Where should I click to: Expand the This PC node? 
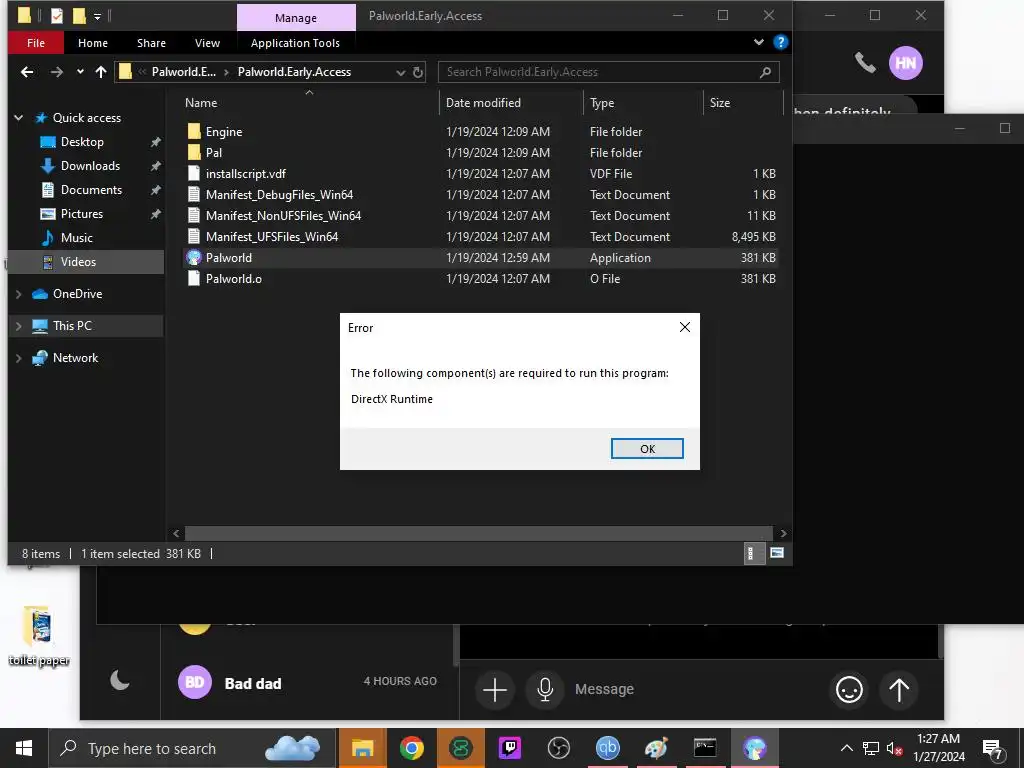pos(19,326)
